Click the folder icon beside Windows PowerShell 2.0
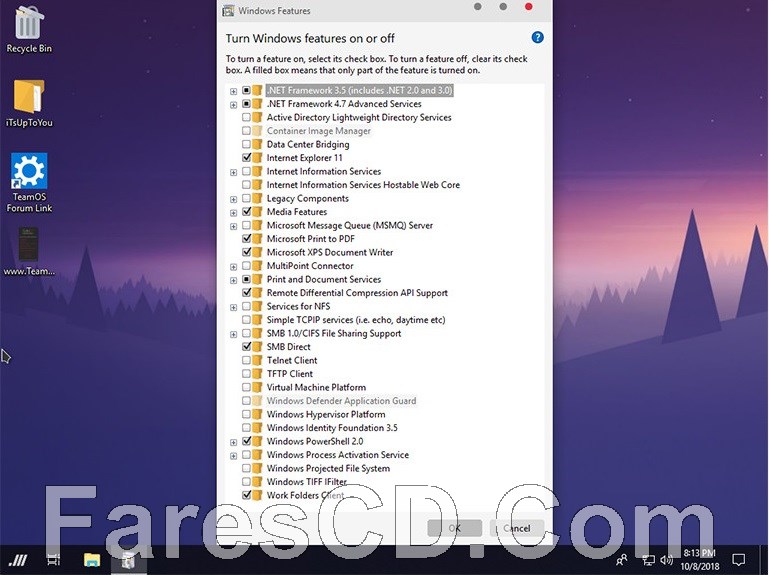Screen dimensions: 769x575 (x=257, y=441)
